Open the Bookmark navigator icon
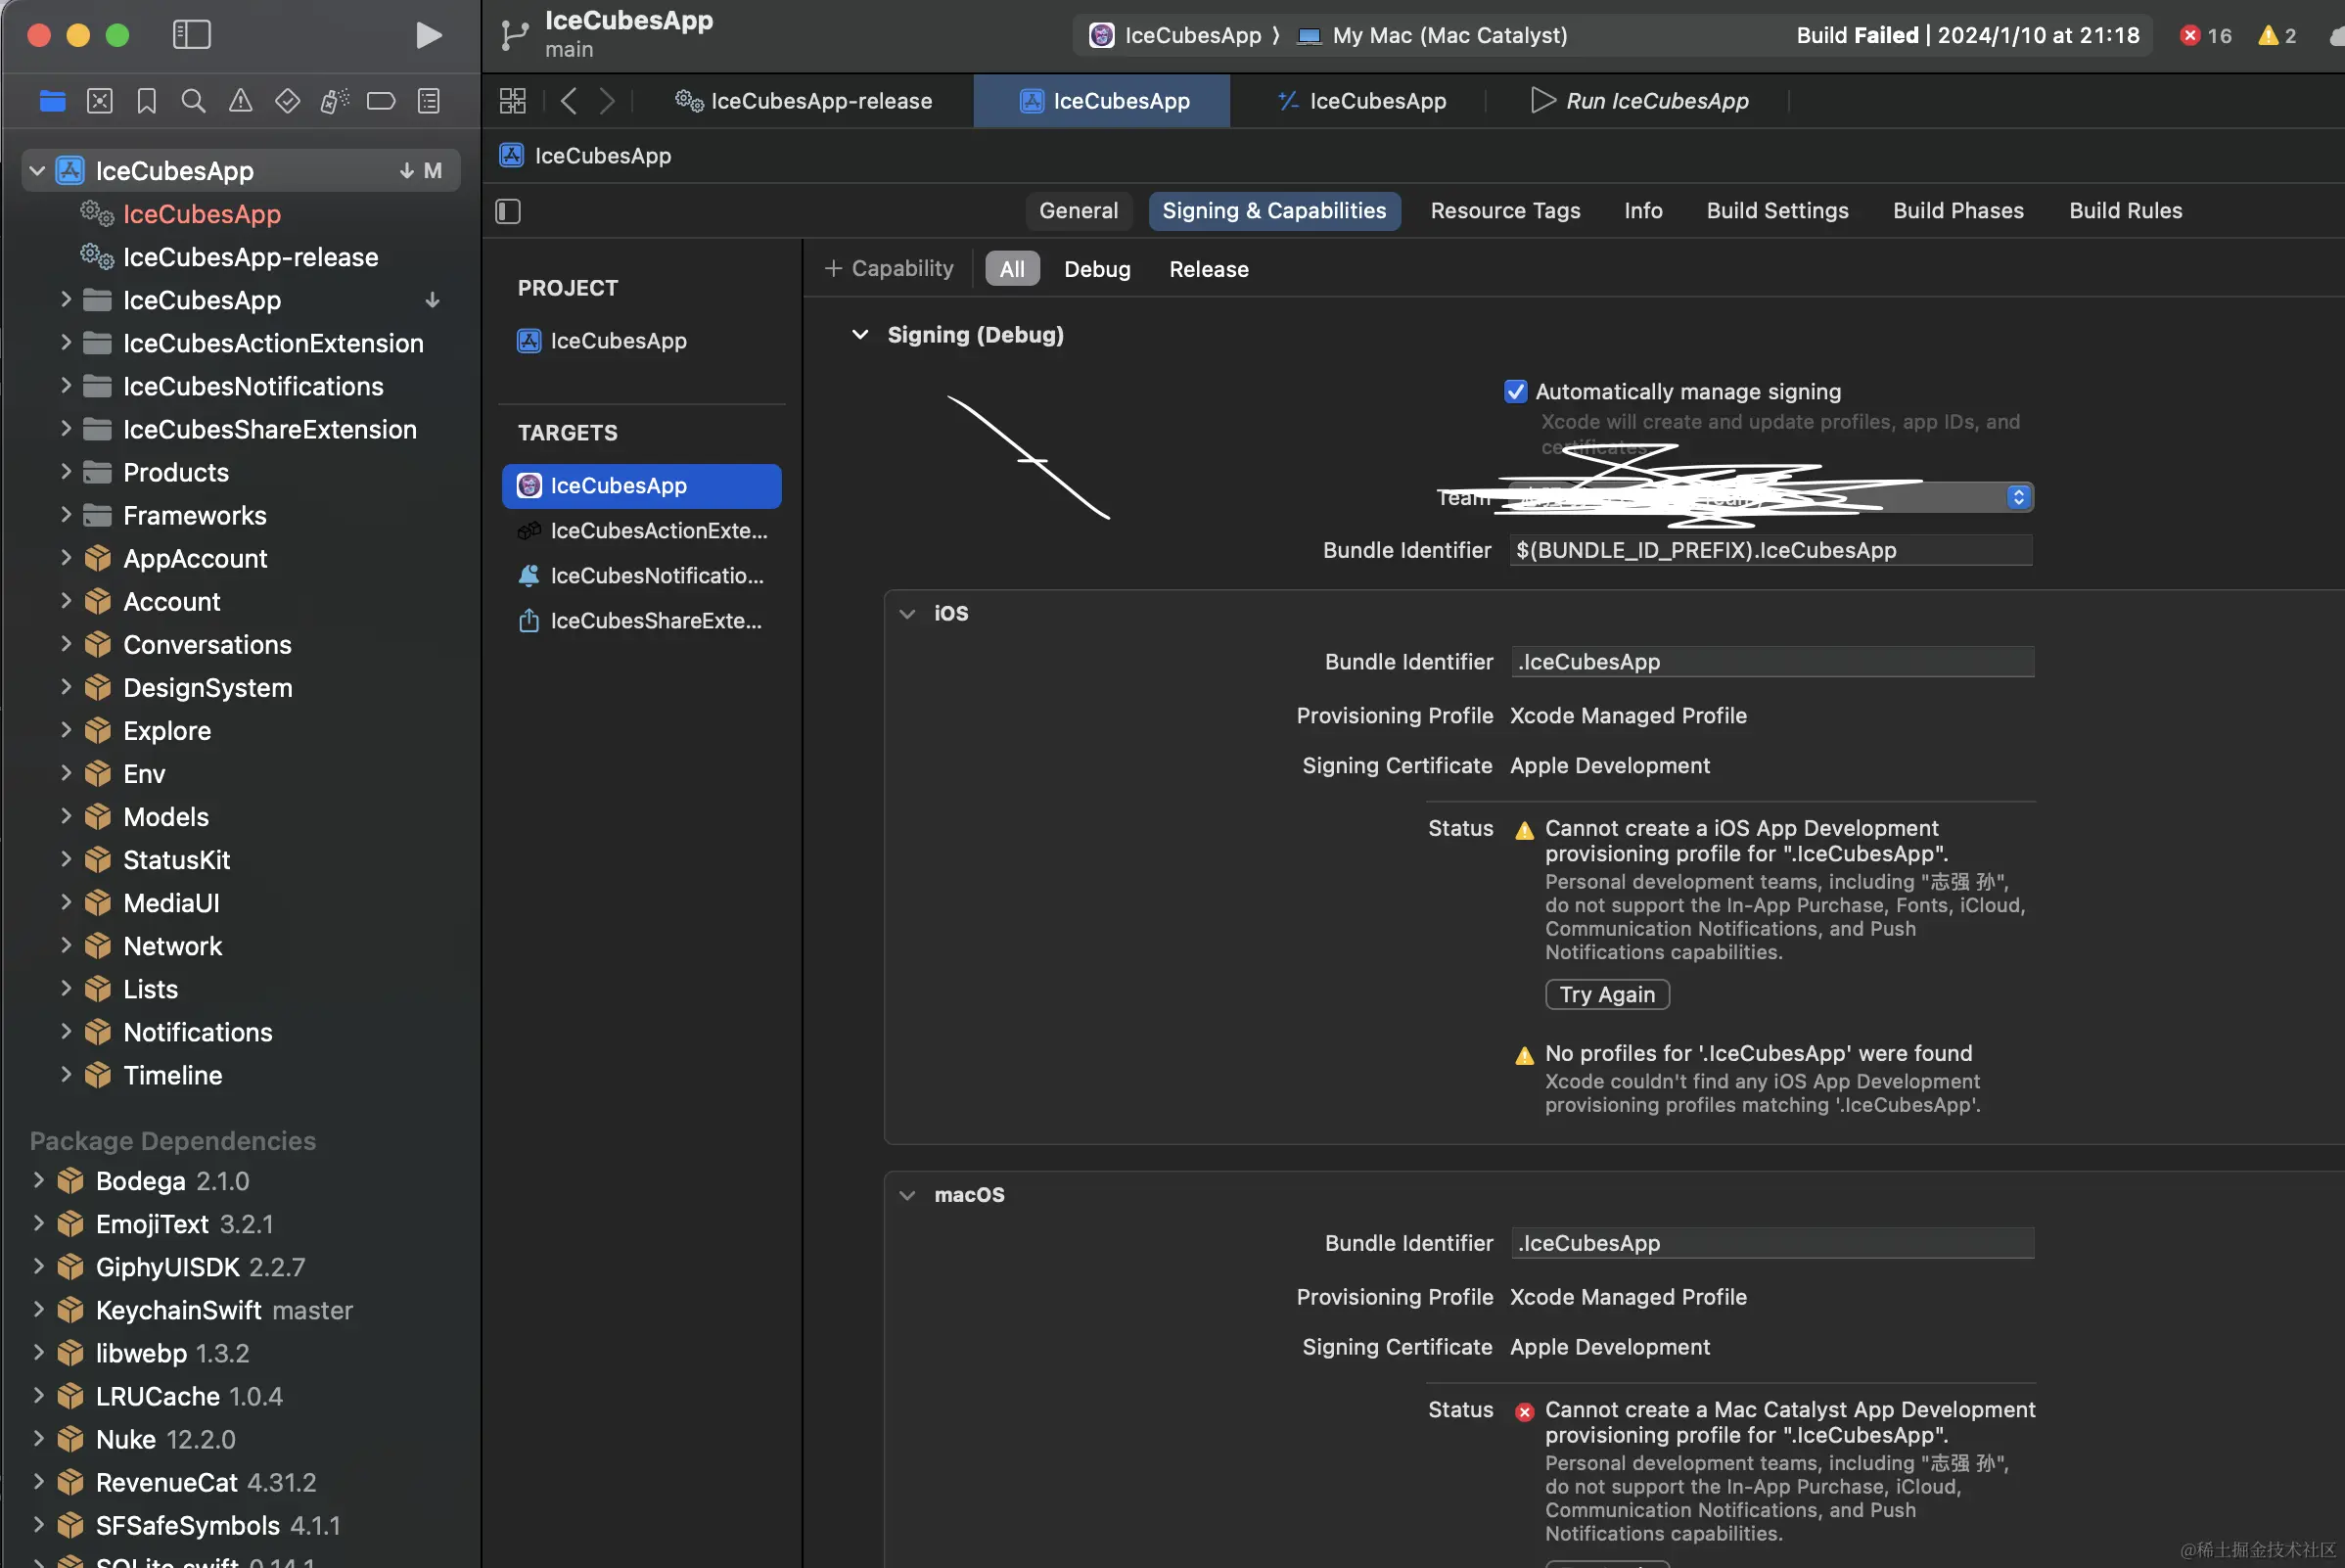This screenshot has height=1568, width=2345. tap(147, 101)
